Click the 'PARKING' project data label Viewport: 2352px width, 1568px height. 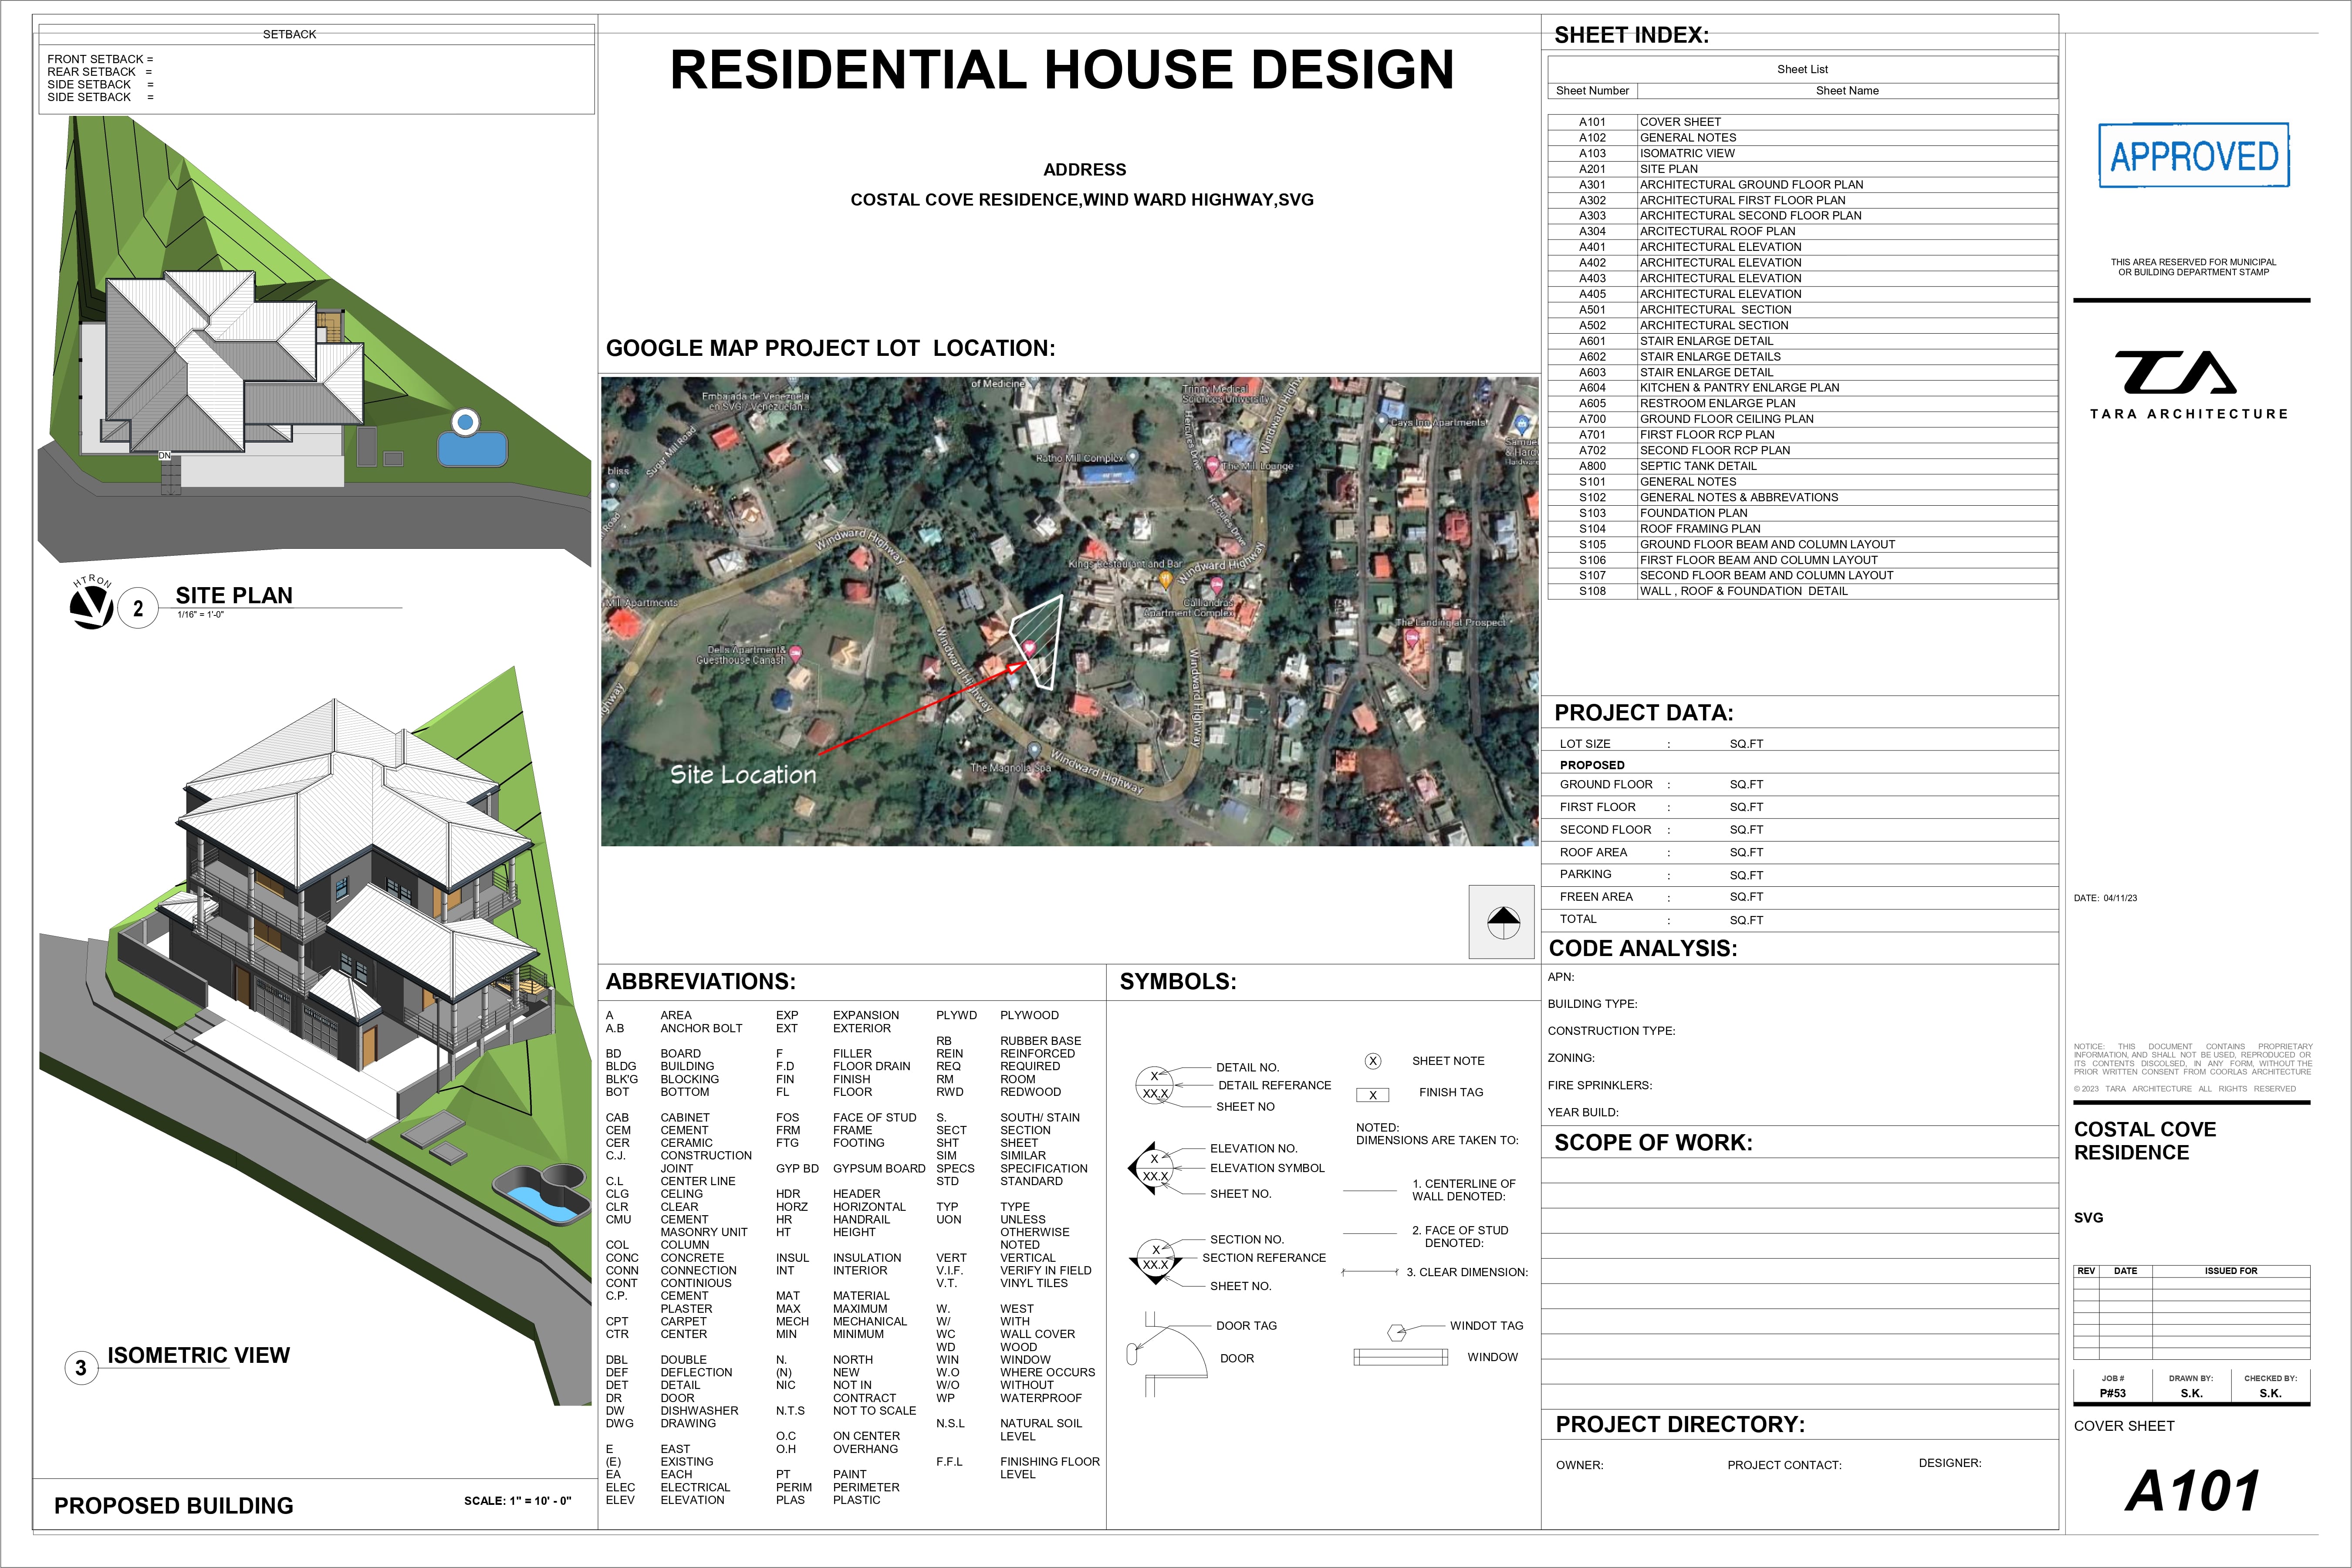tap(1585, 874)
